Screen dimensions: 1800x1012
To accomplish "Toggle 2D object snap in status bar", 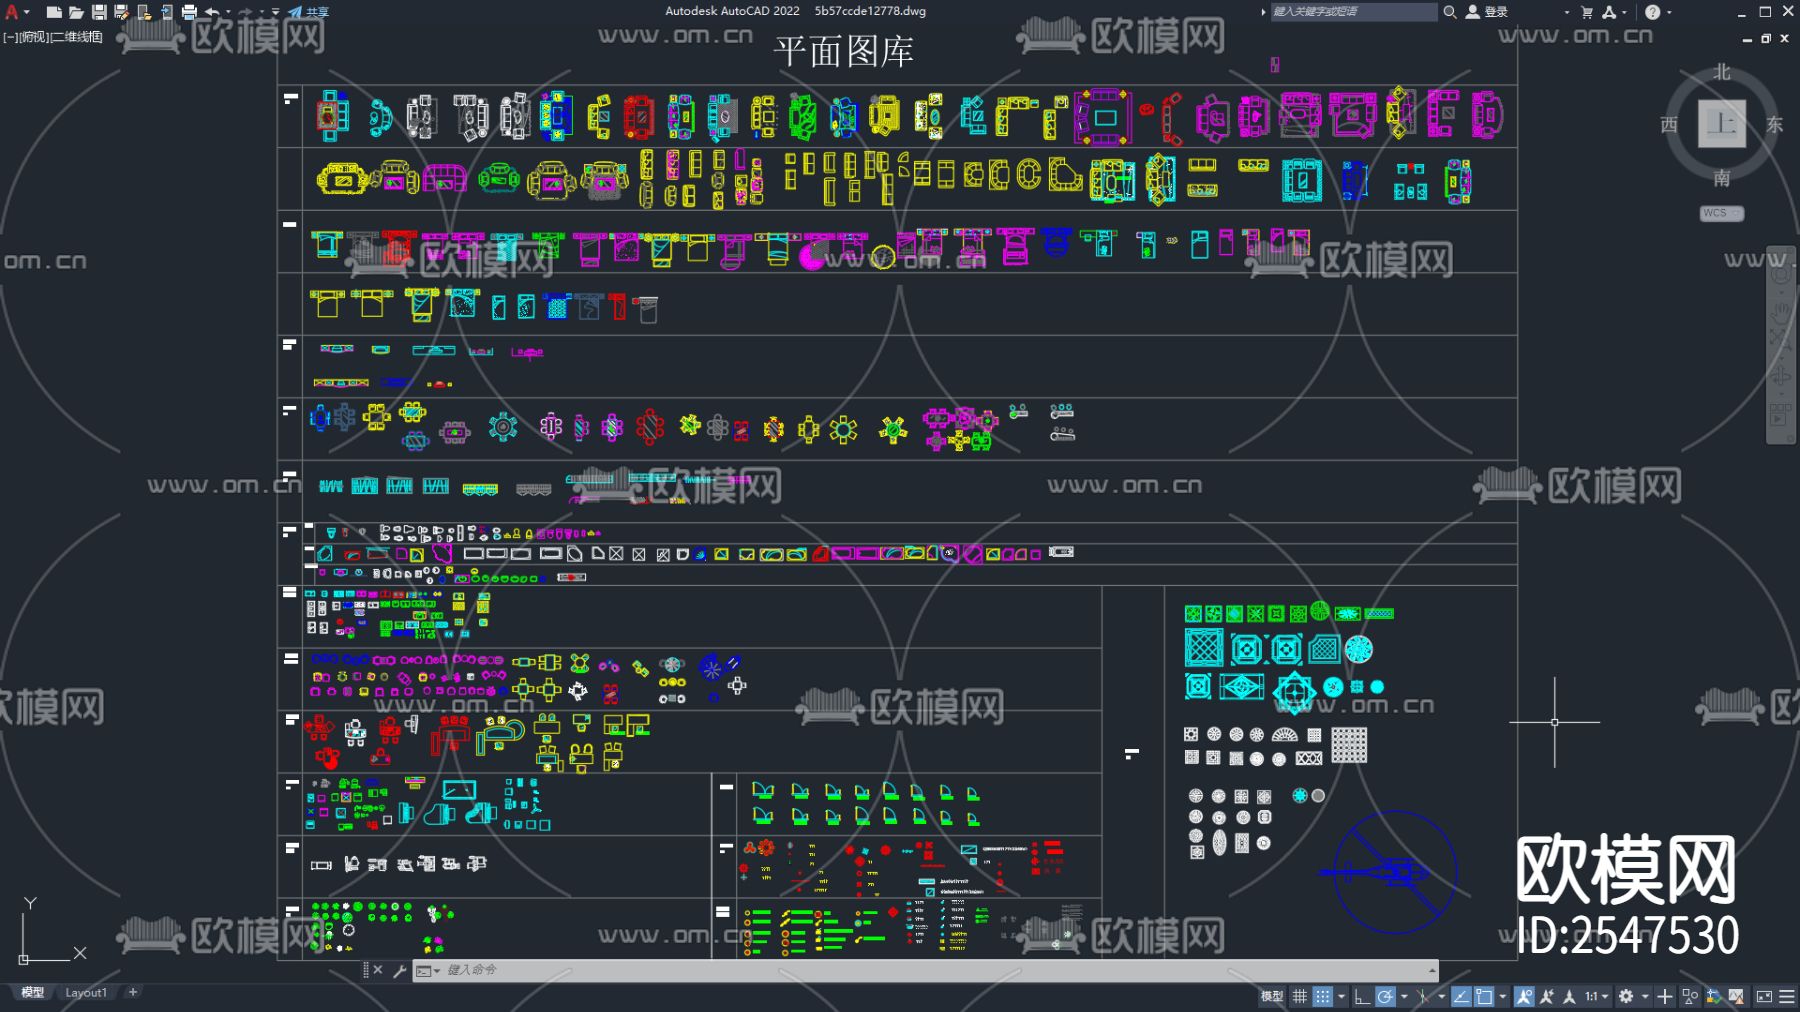I will 1484,996.
